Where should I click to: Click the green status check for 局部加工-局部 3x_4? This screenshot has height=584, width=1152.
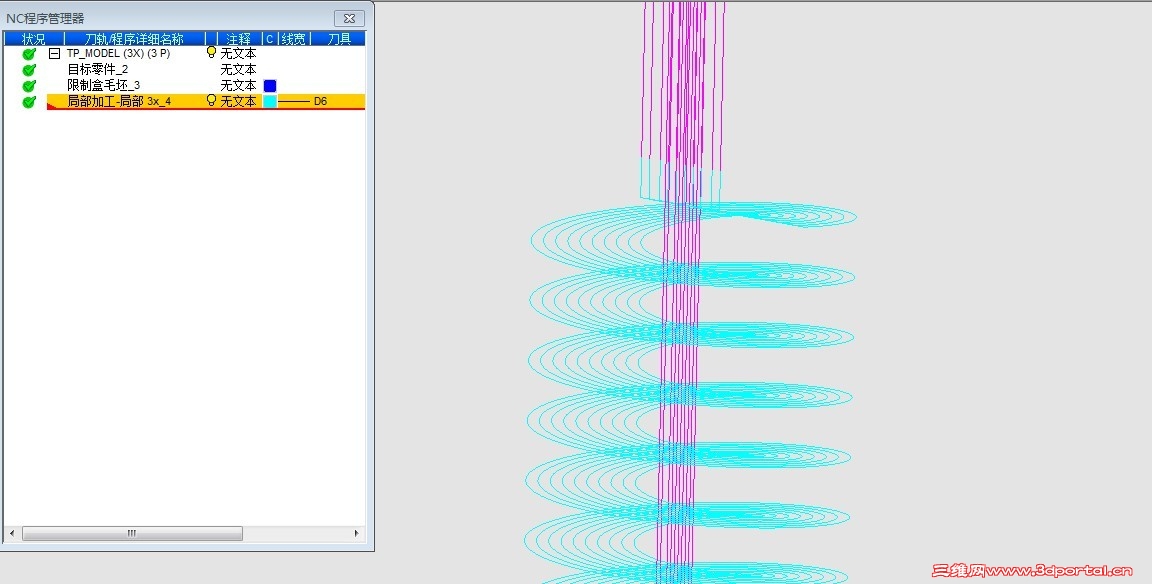click(x=29, y=101)
